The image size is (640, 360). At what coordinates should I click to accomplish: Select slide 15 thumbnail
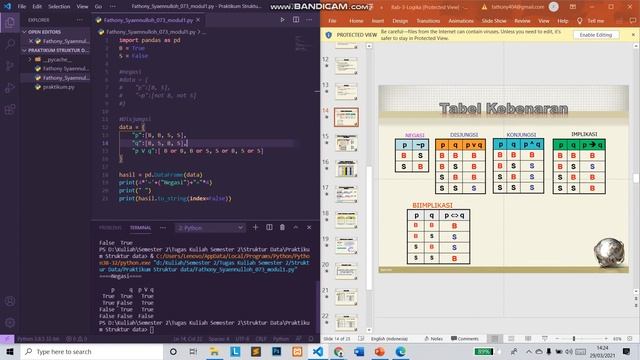tap(346, 143)
